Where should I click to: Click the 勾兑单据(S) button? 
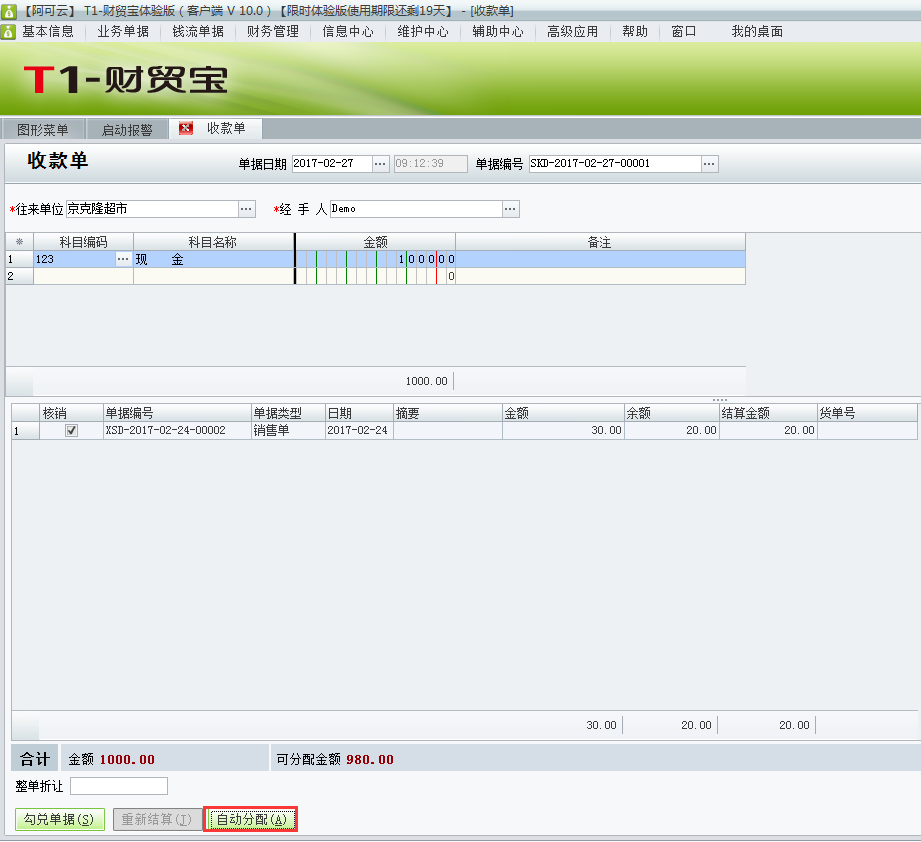(x=59, y=818)
